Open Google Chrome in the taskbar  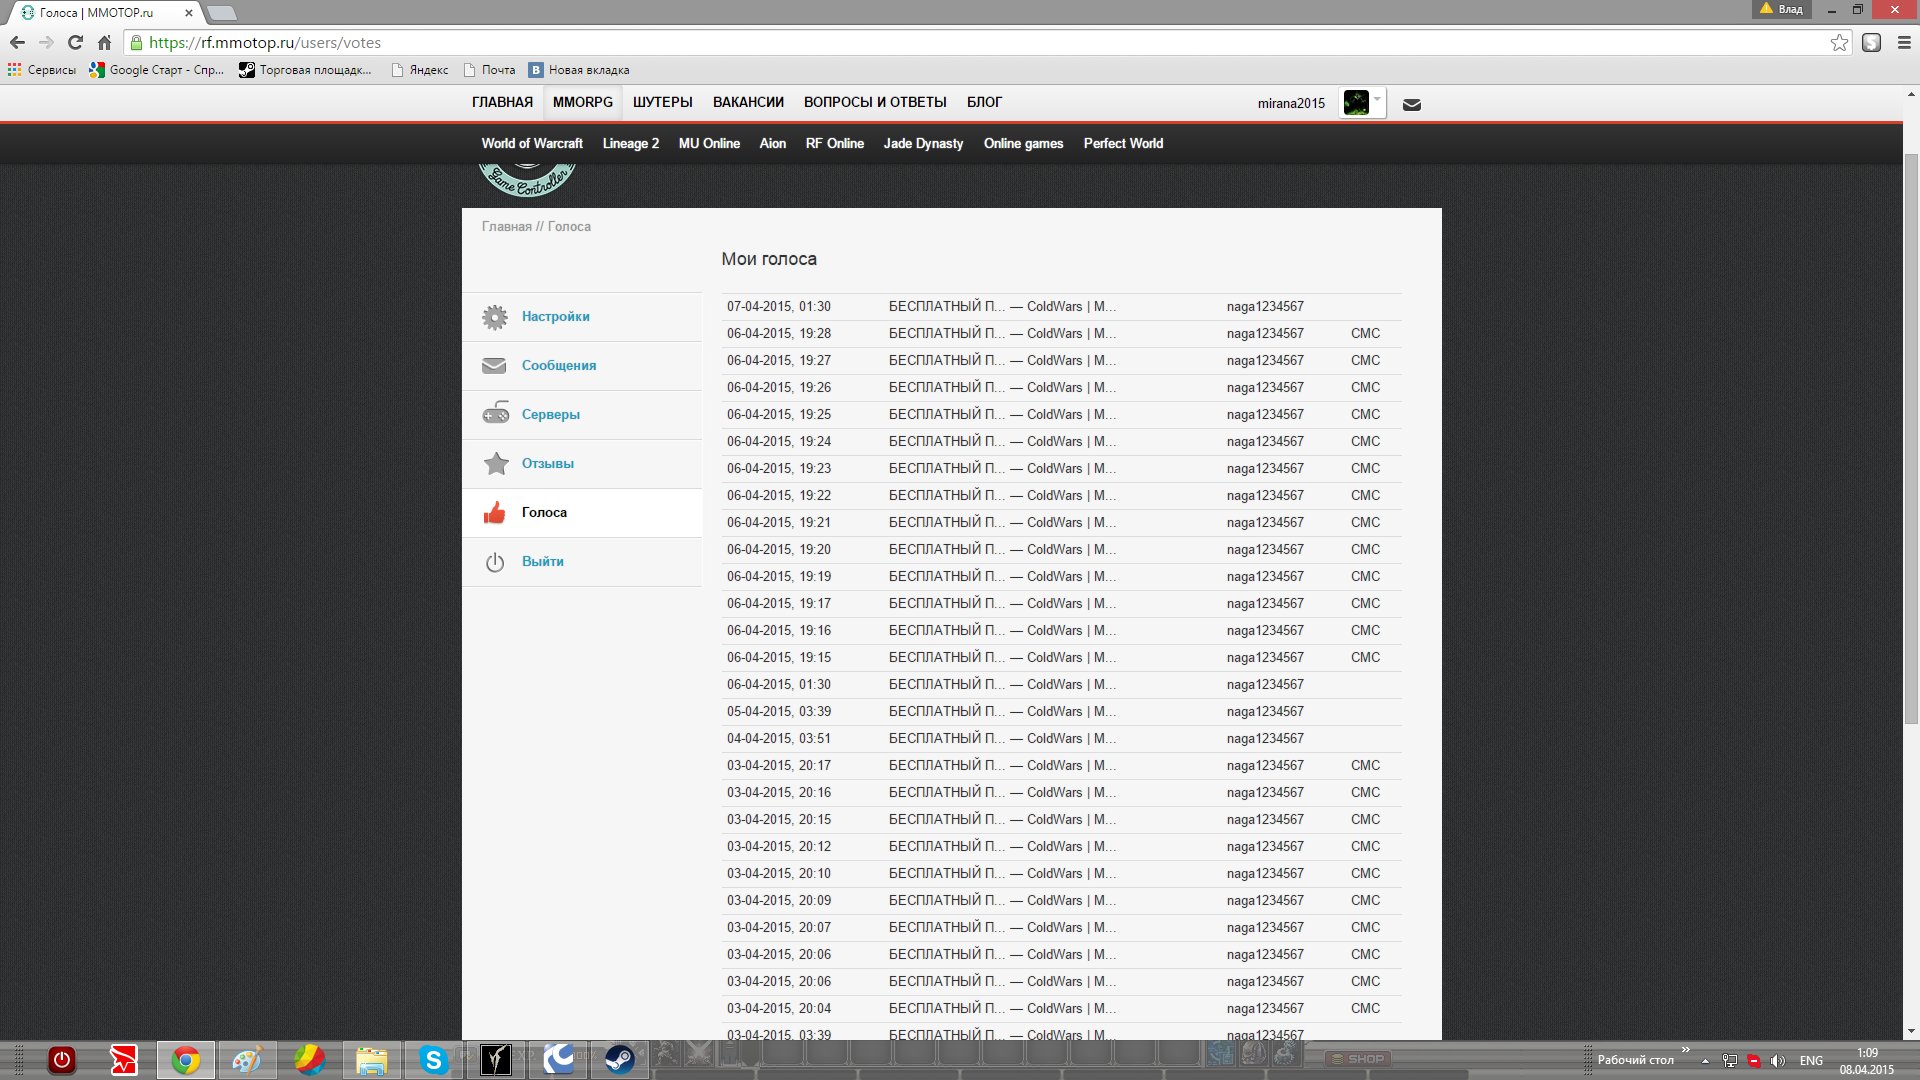click(x=186, y=1060)
